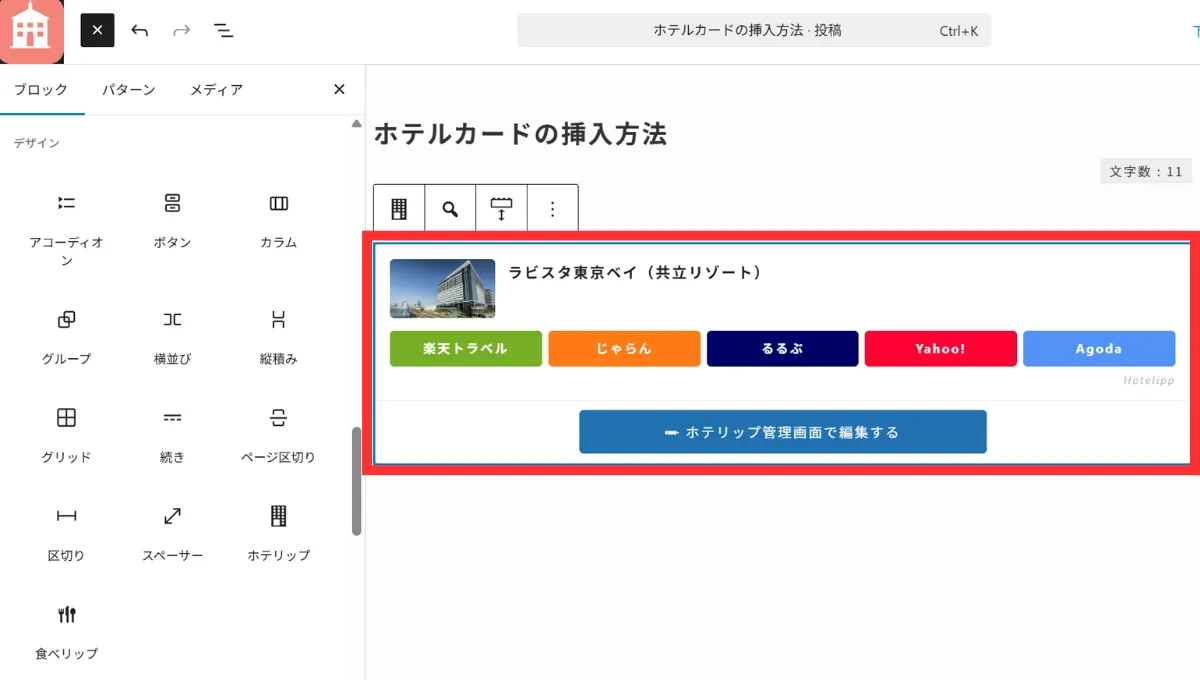1200x680 pixels.
Task: Insert the グループ block
Action: click(66, 337)
